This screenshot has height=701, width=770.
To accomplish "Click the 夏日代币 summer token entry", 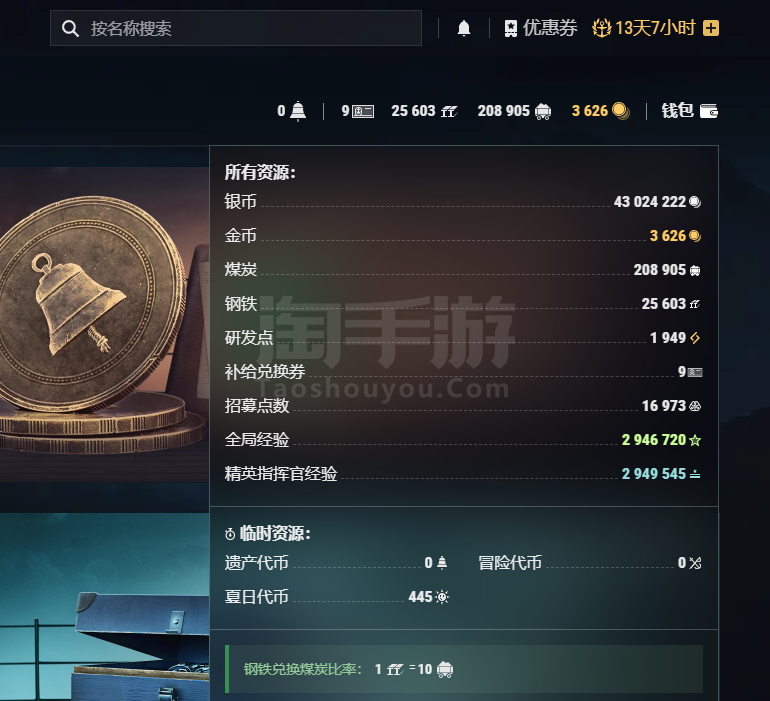I will click(x=336, y=597).
